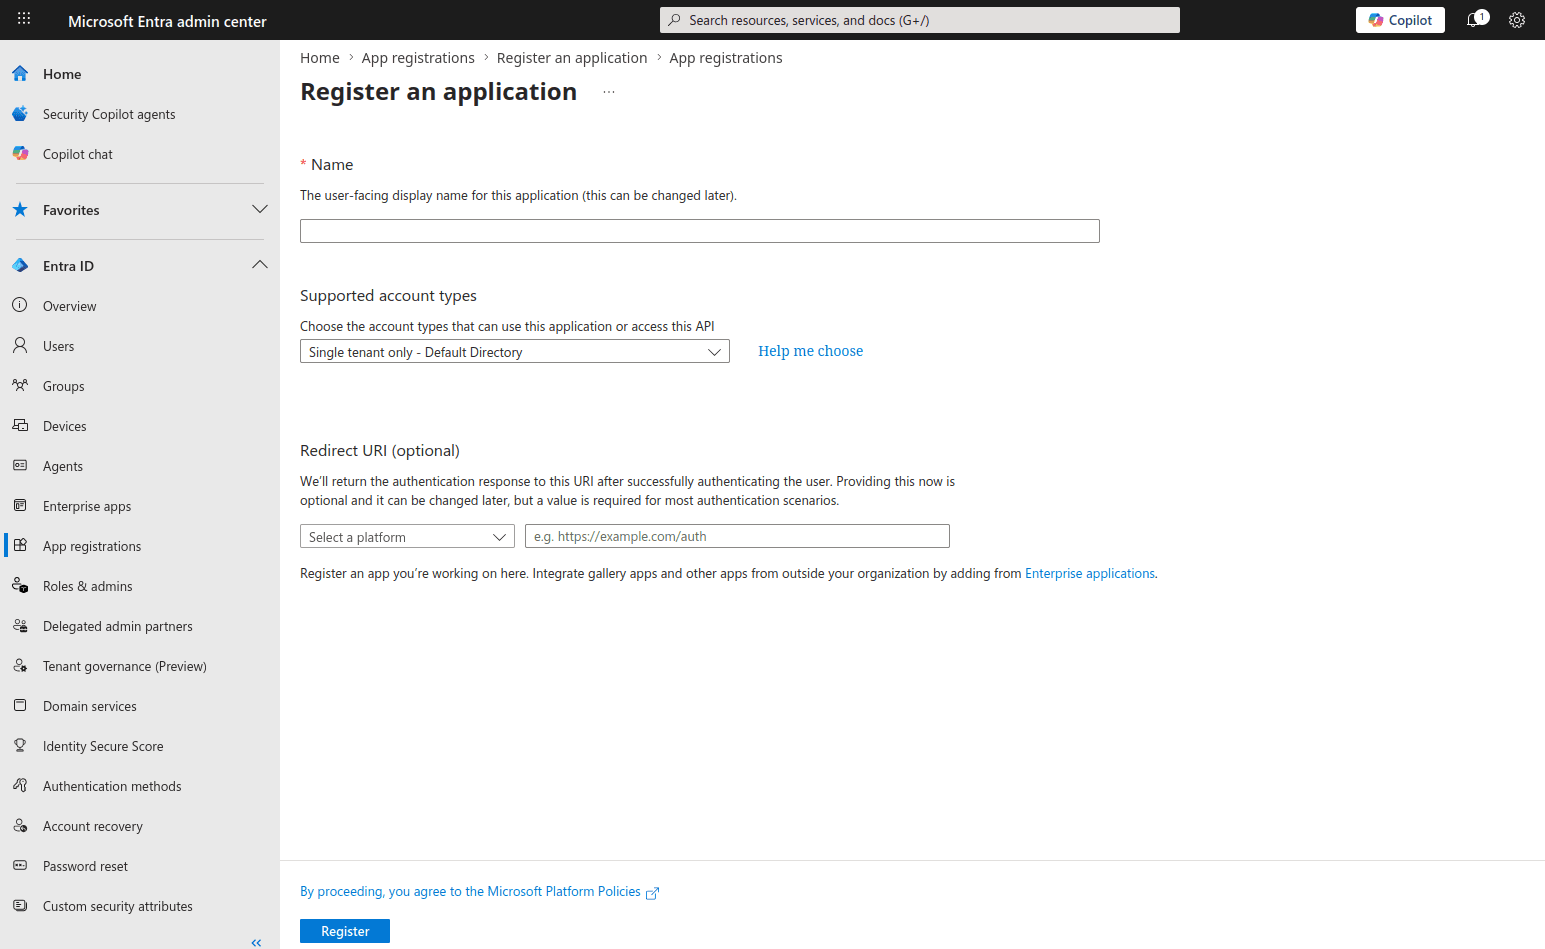The height and width of the screenshot is (949, 1545).
Task: Open the Supported account types dropdown
Action: tap(515, 352)
